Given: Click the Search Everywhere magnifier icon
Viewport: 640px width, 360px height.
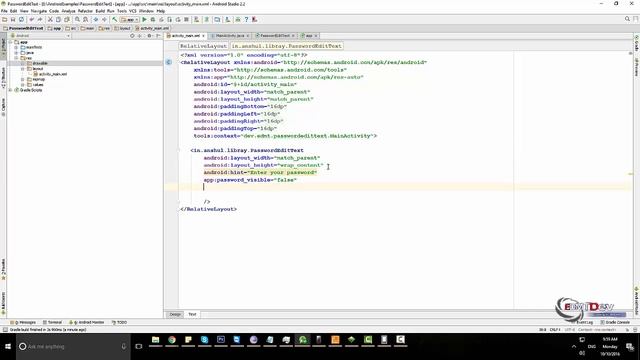Looking at the screenshot, I should pyautogui.click(x=627, y=19).
